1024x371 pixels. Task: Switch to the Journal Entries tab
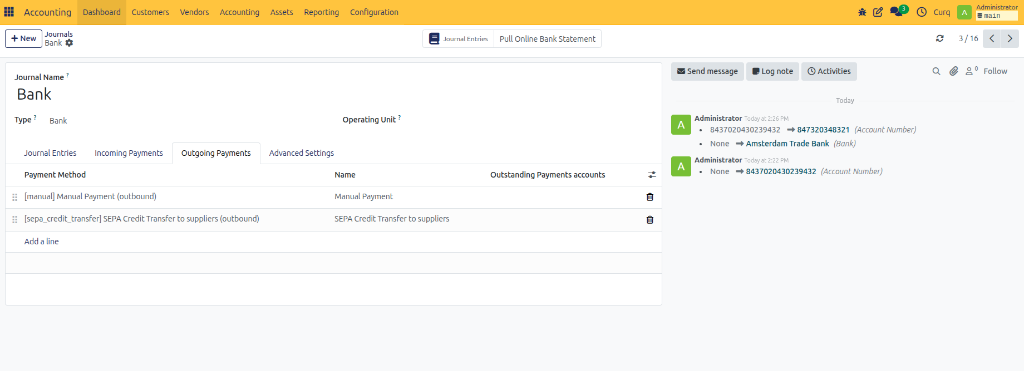point(50,153)
